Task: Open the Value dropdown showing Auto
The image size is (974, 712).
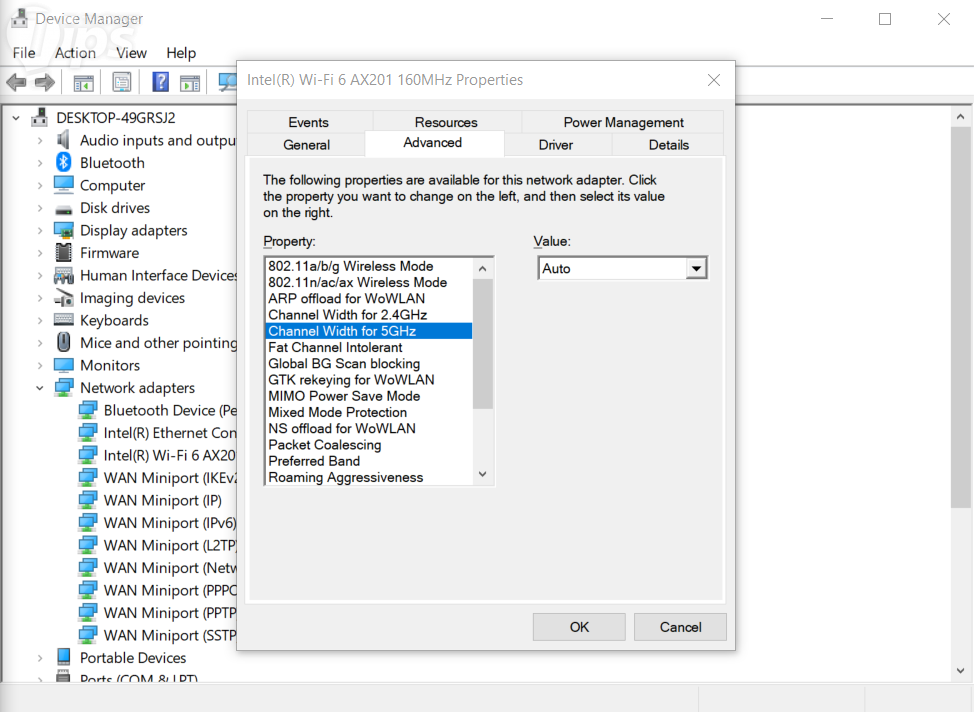Action: (696, 268)
